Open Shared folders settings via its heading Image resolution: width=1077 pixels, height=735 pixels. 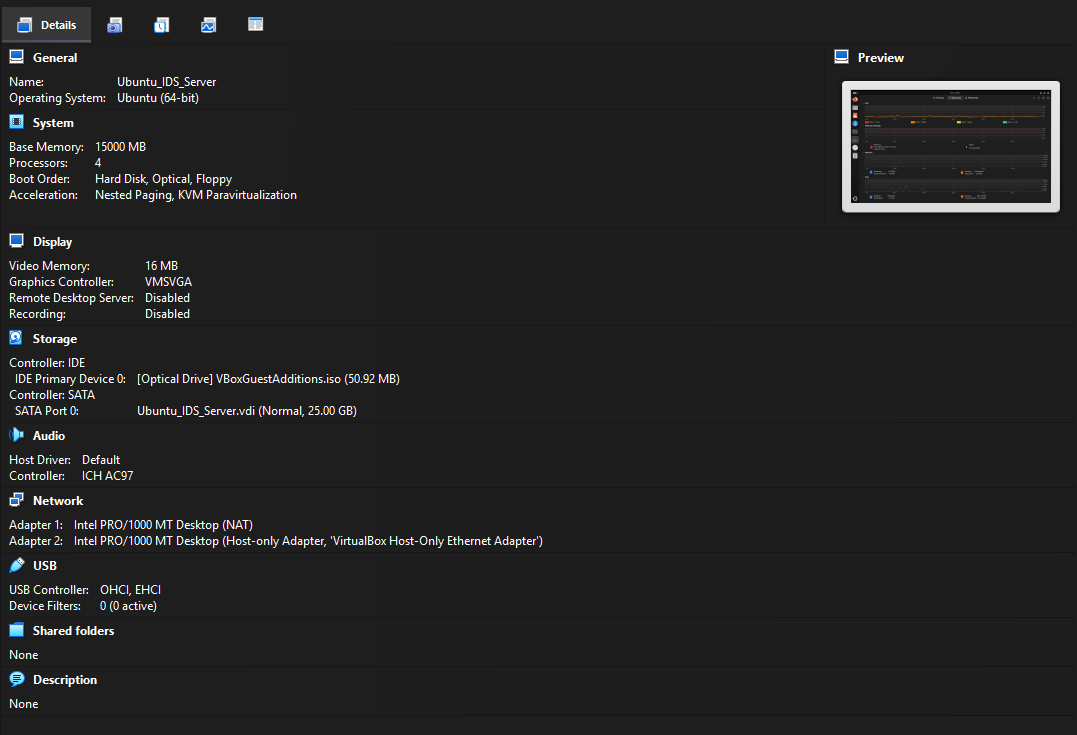click(73, 631)
